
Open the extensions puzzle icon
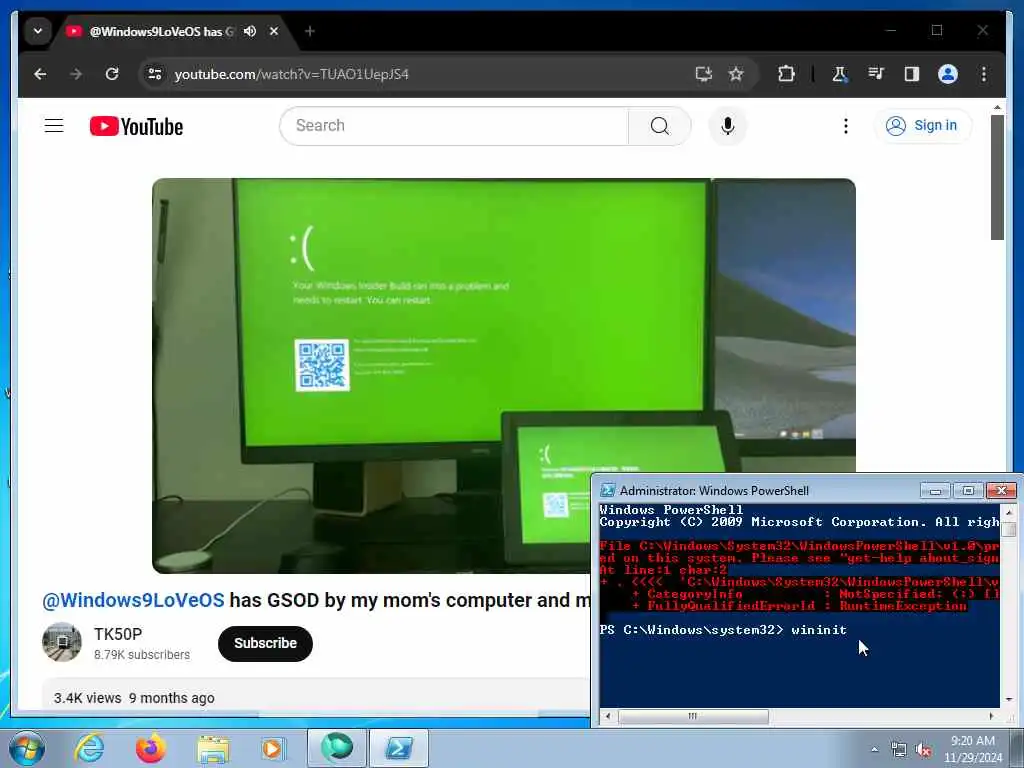(786, 74)
